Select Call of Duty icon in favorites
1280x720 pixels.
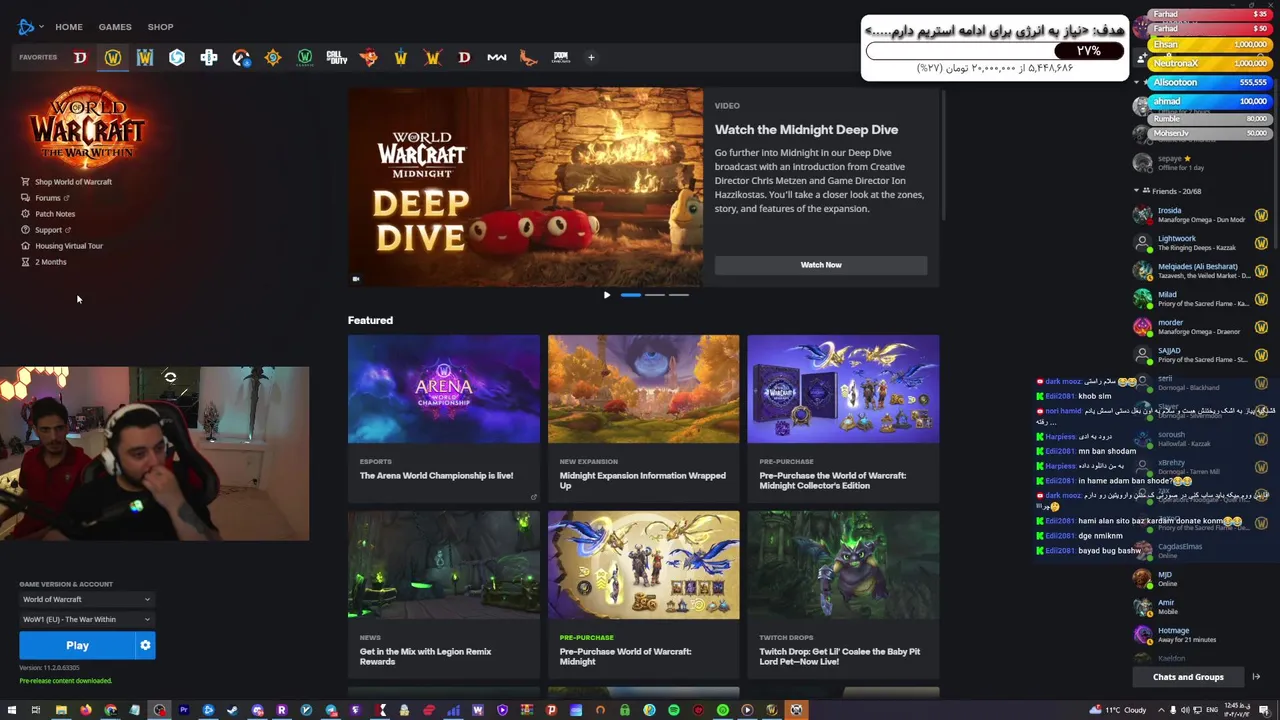coord(337,58)
